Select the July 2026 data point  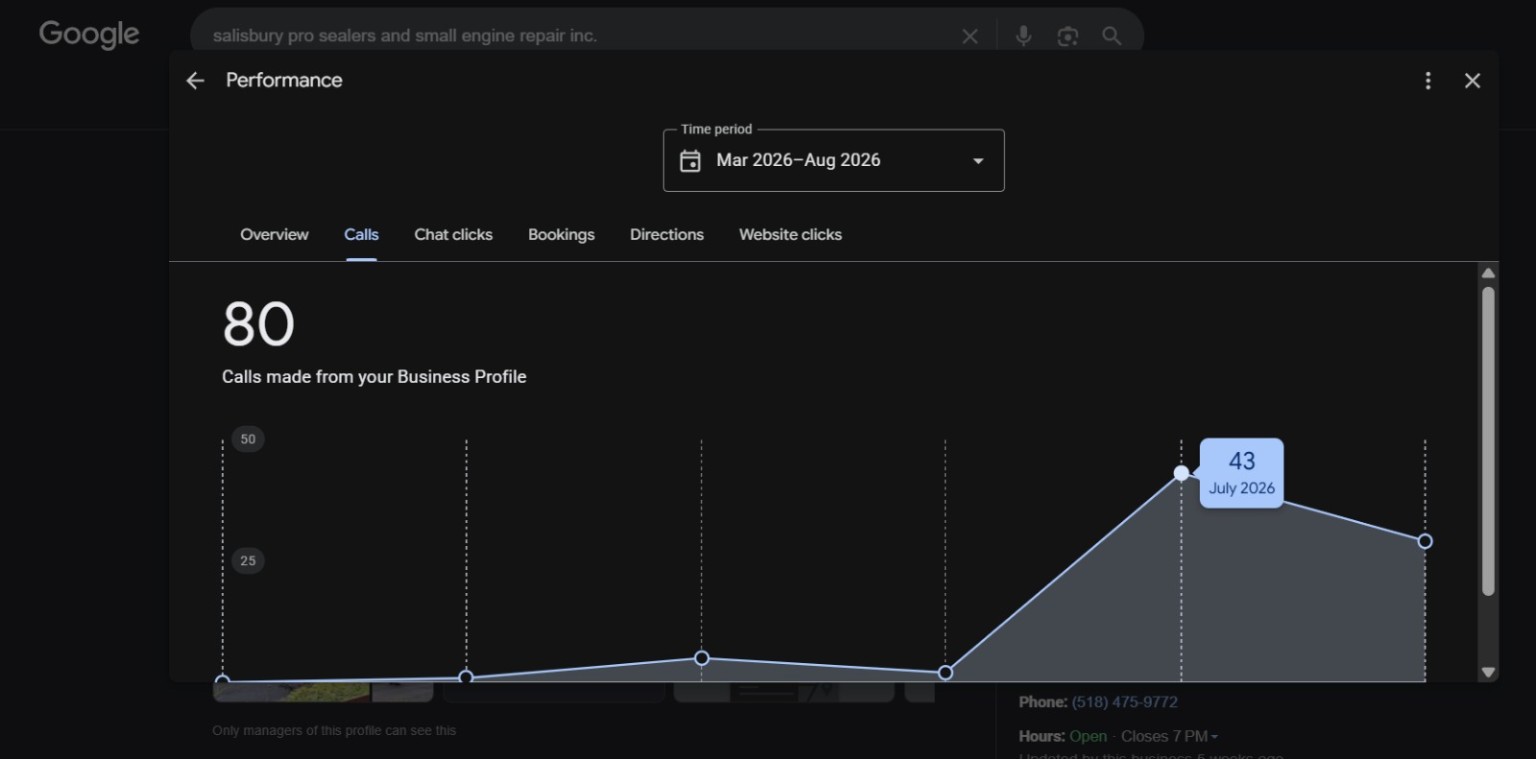[1181, 473]
